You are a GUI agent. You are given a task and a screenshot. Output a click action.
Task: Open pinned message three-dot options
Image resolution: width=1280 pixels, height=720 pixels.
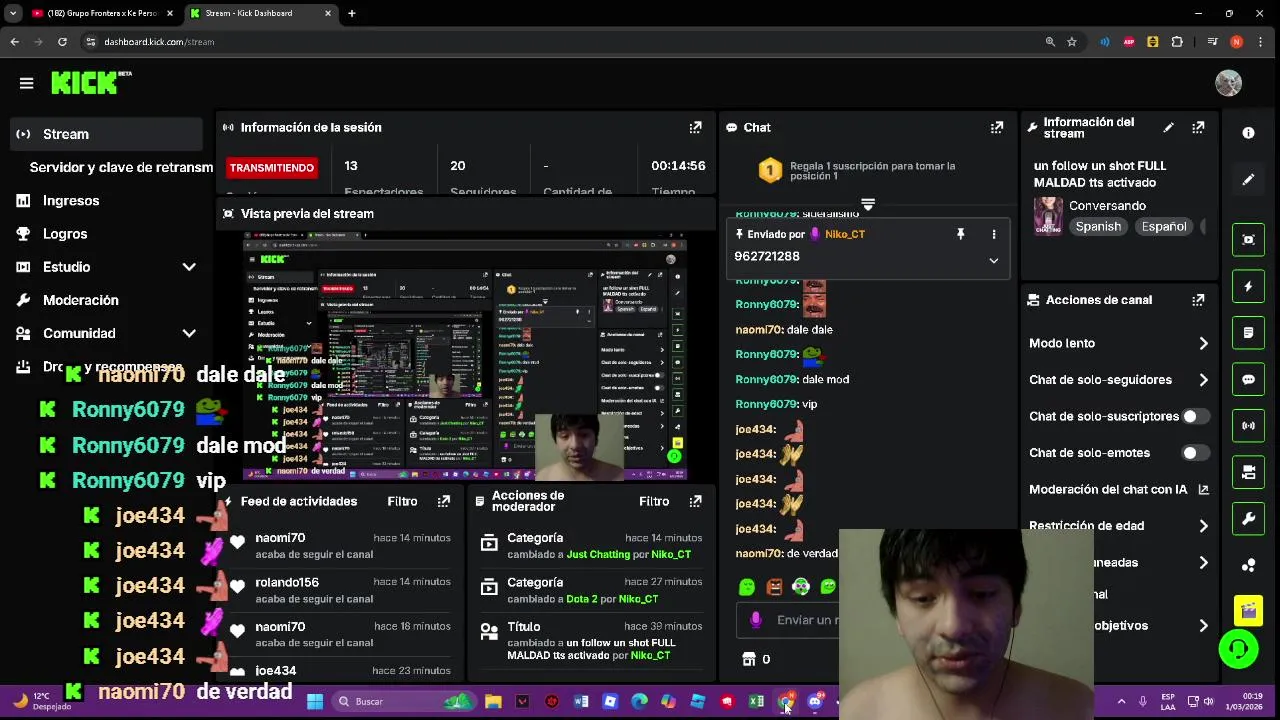(993, 234)
